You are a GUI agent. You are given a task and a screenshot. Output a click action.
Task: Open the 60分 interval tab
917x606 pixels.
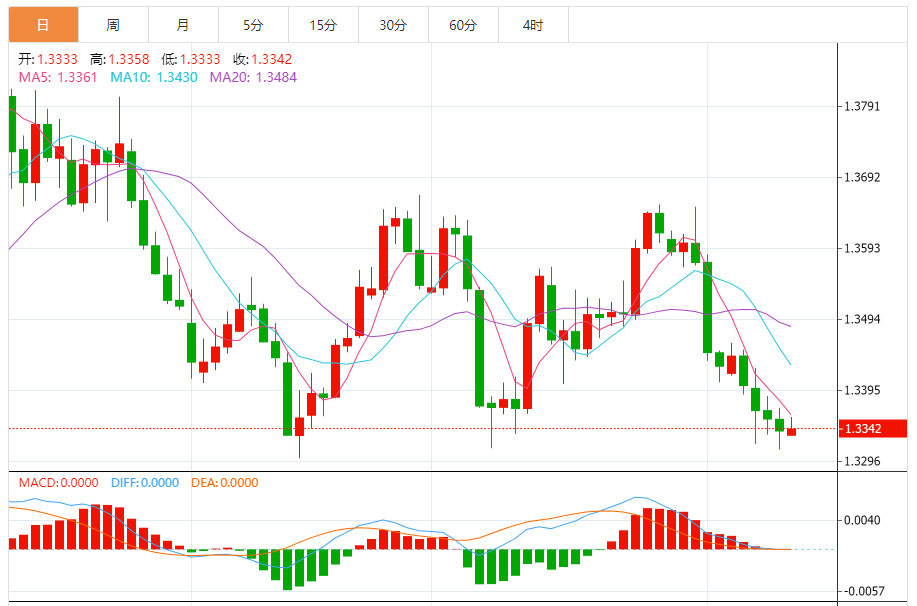pyautogui.click(x=463, y=25)
